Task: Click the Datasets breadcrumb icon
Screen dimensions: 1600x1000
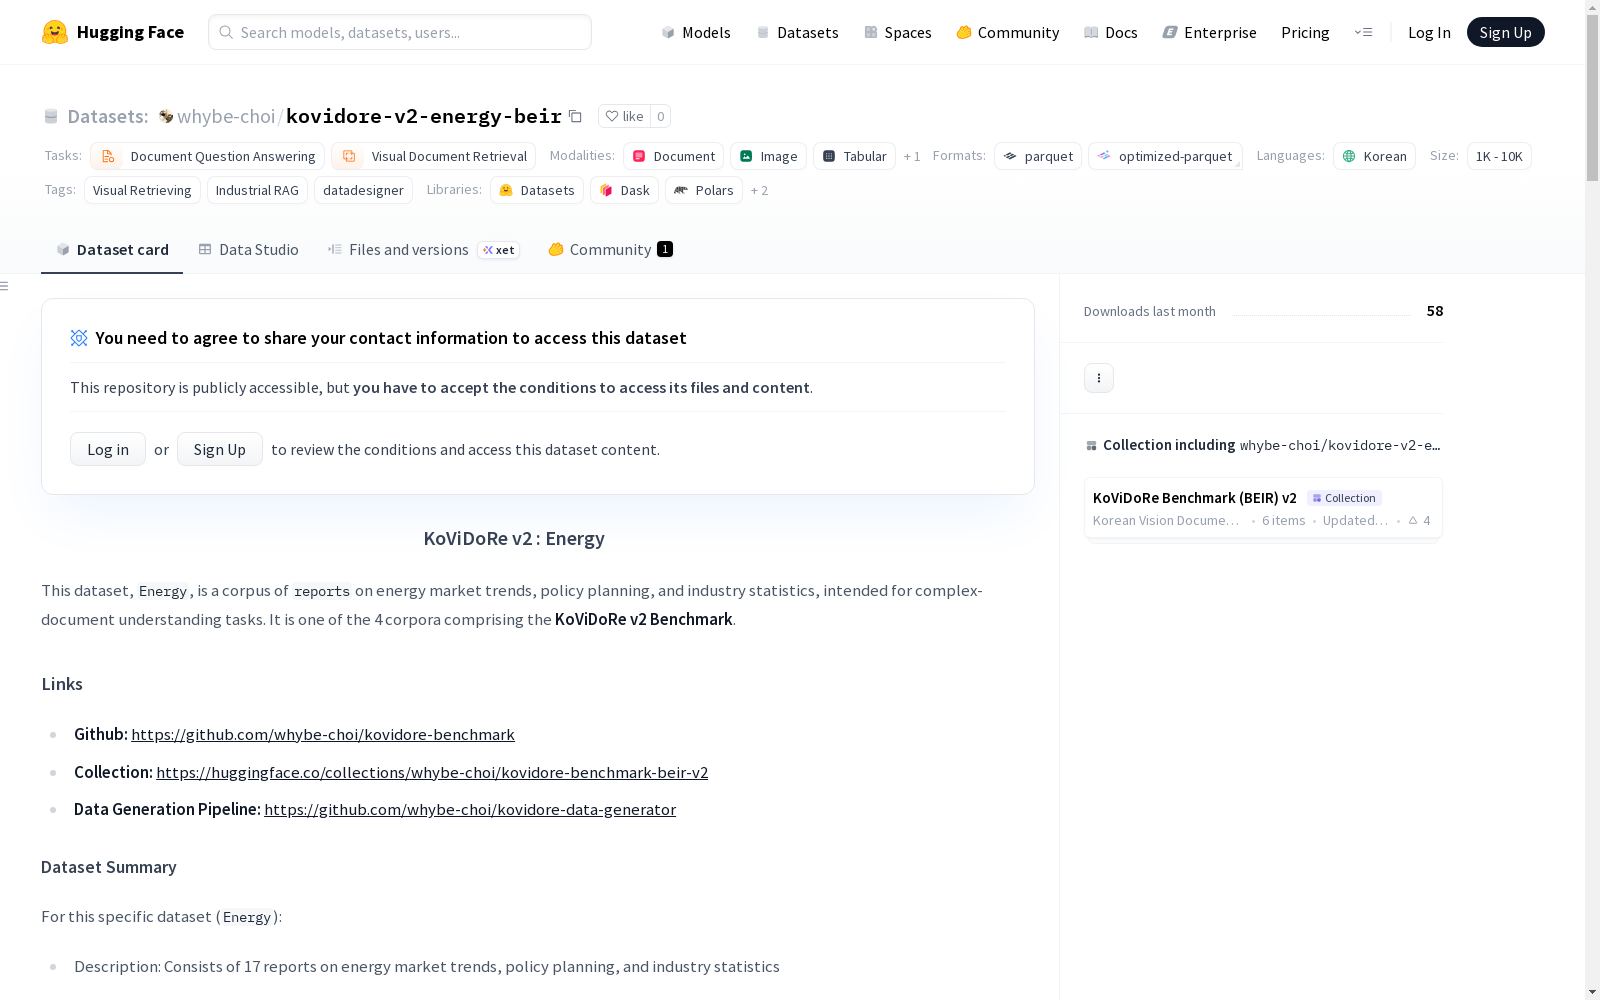Action: coord(51,116)
